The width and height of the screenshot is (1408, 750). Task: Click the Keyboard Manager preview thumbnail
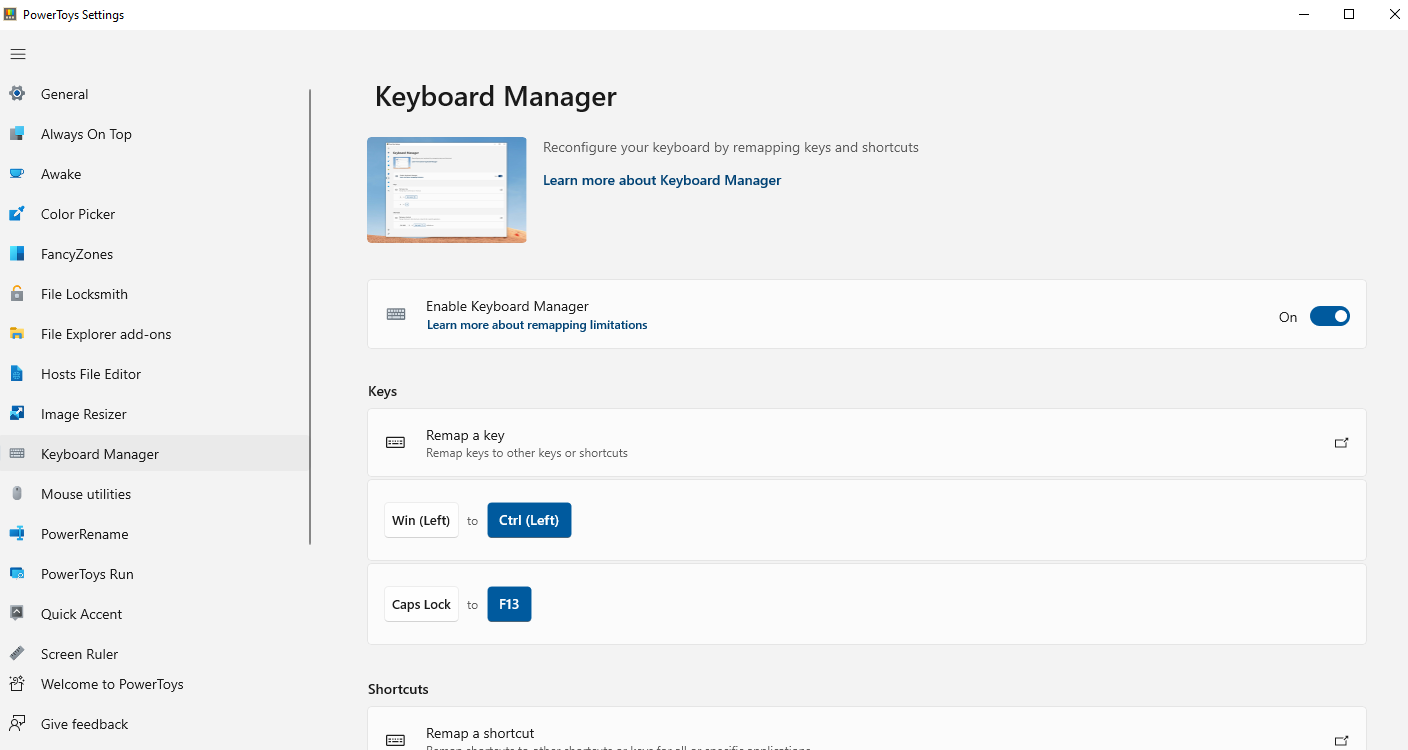pyautogui.click(x=447, y=190)
